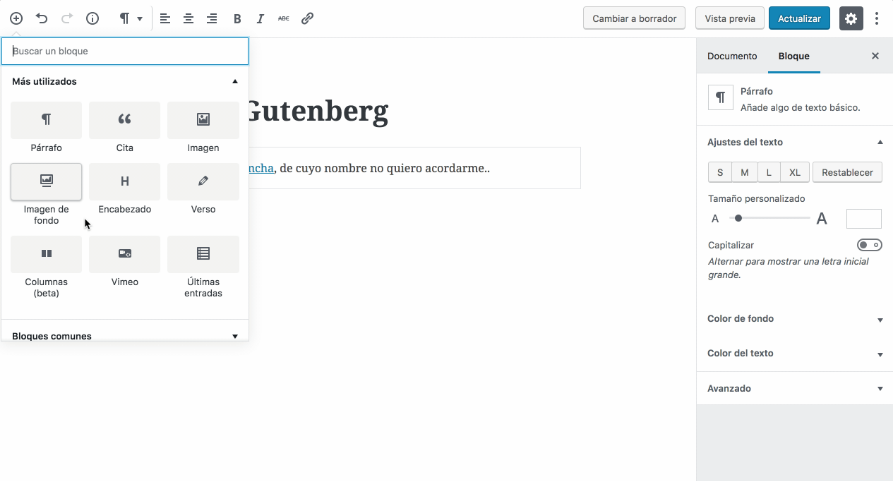Set font size to M
Image resolution: width=893 pixels, height=481 pixels.
coord(744,172)
